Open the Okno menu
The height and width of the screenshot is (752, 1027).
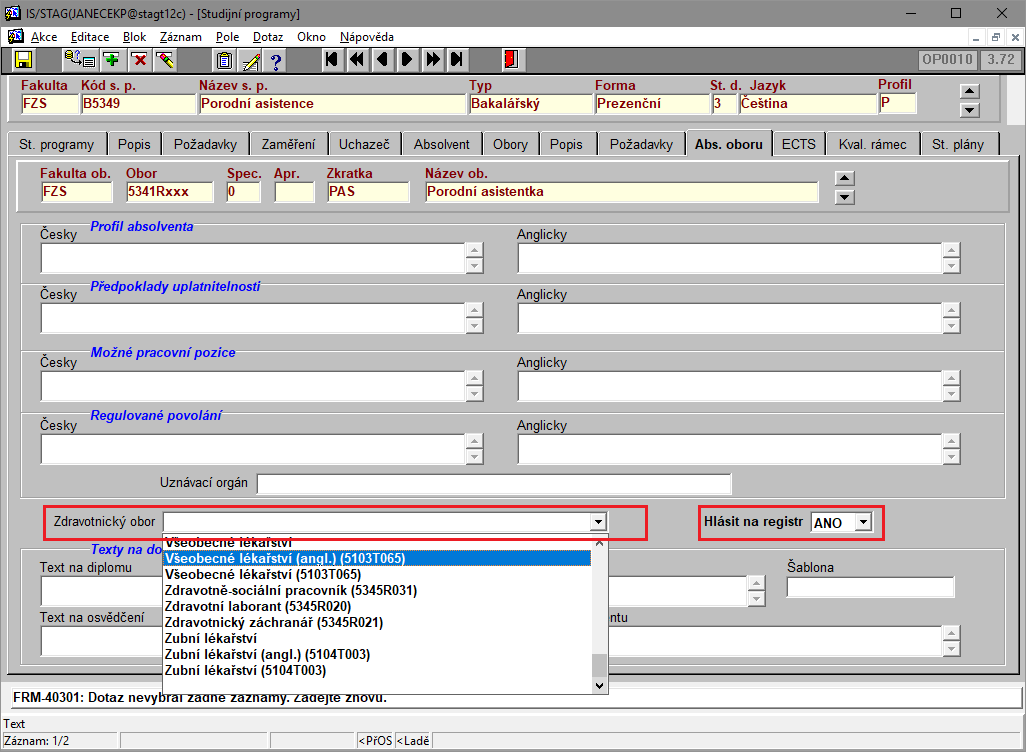[311, 37]
